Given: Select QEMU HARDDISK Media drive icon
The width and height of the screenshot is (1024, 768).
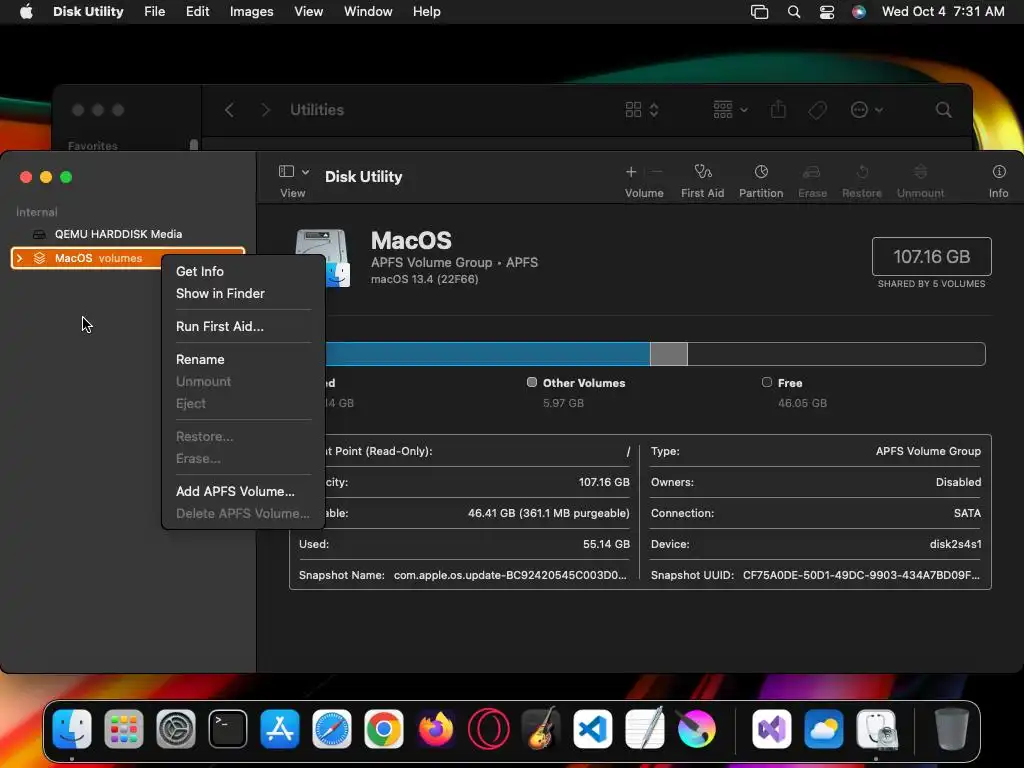Looking at the screenshot, I should pos(39,234).
